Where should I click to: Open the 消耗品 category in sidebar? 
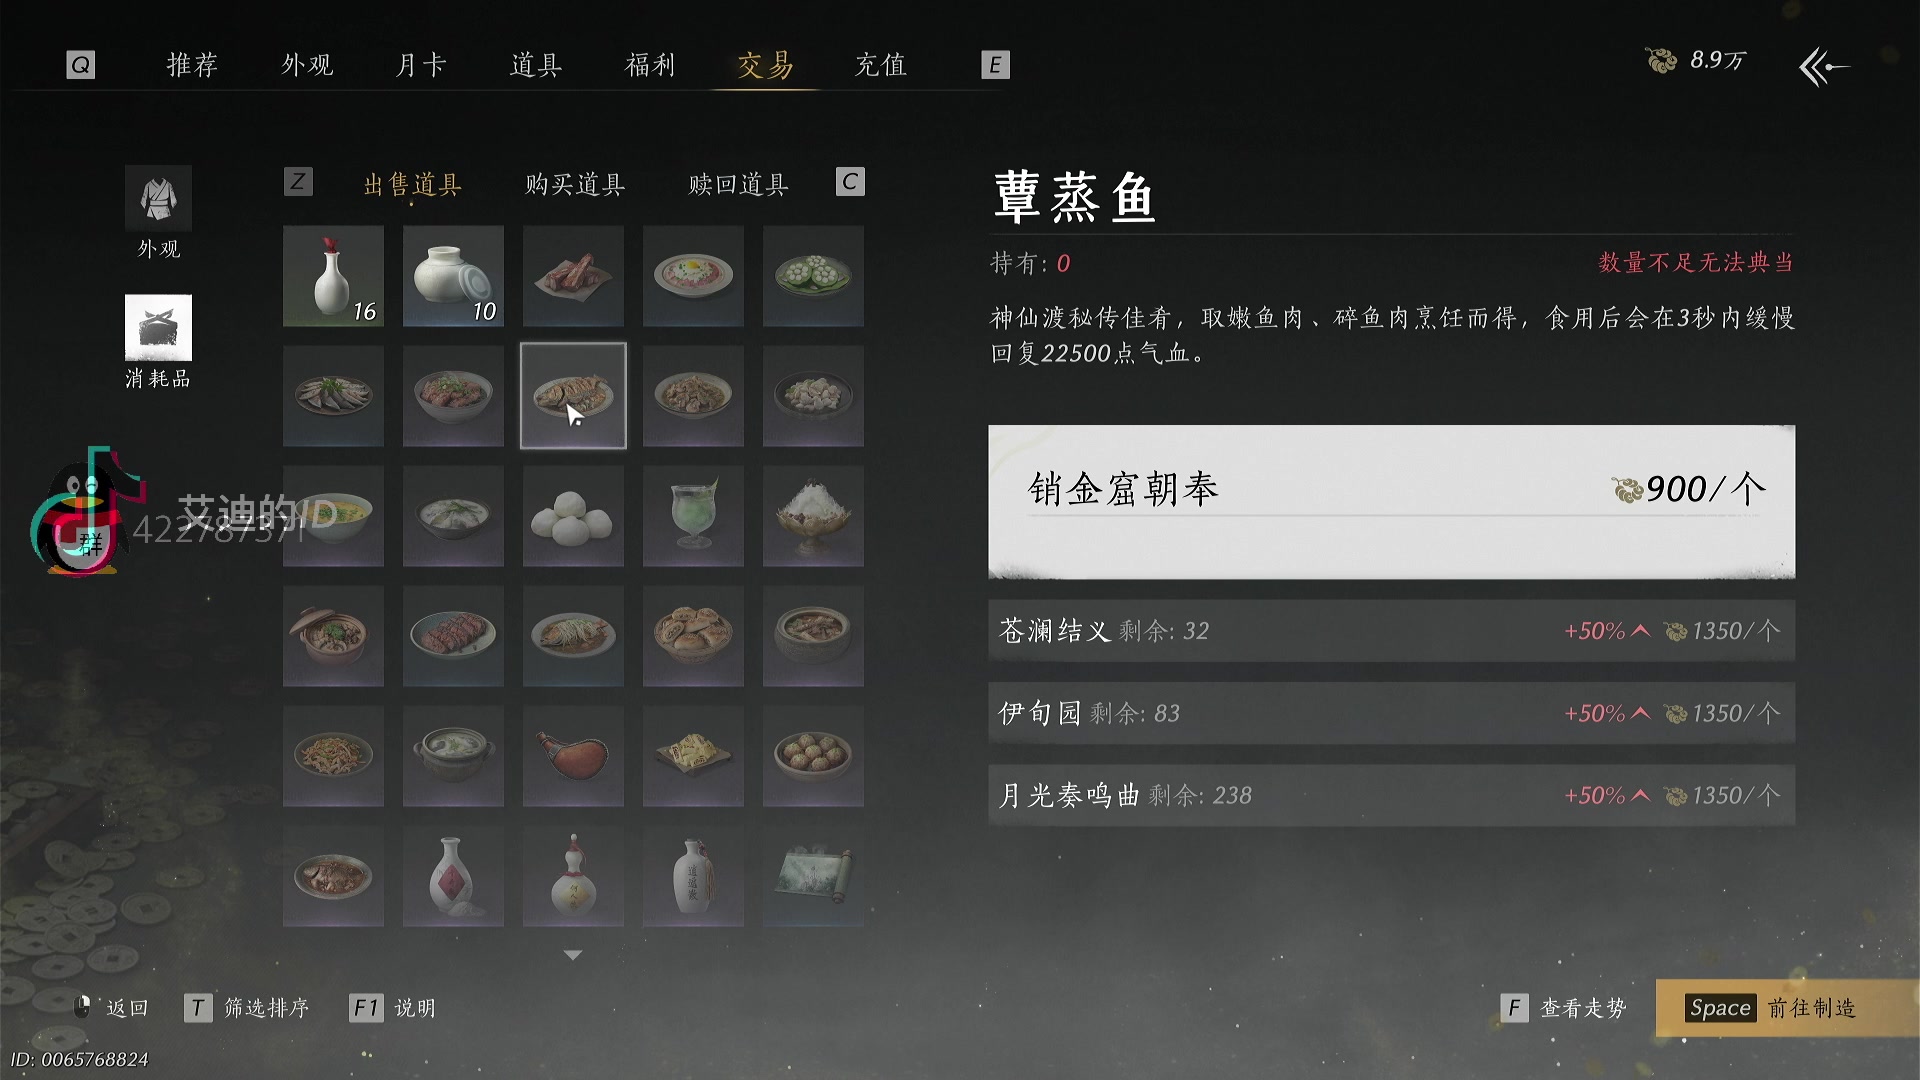(158, 342)
